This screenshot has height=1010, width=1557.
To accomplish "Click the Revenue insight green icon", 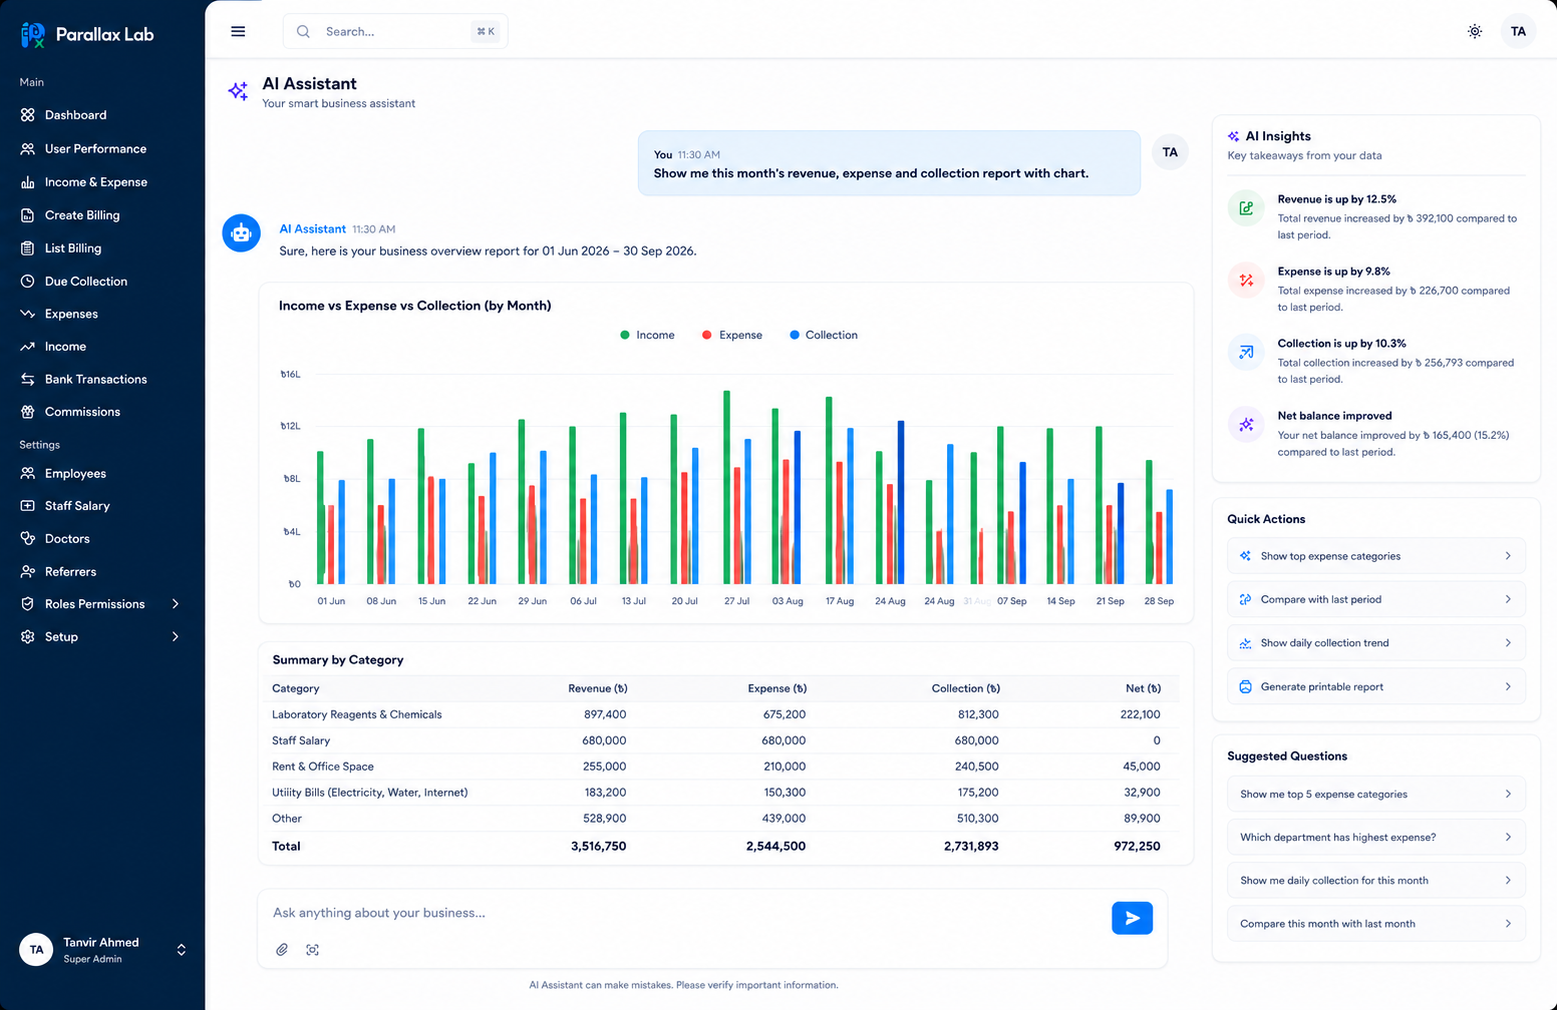I will [x=1246, y=208].
